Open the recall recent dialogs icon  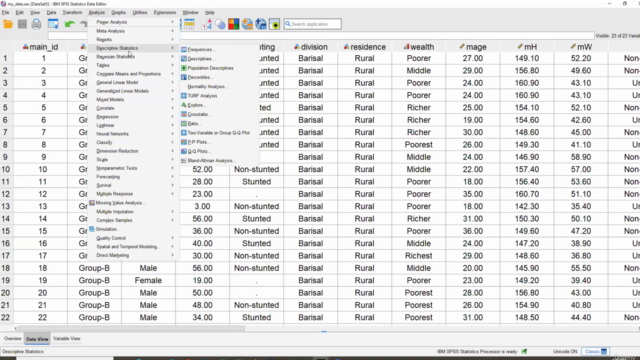pos(53,24)
